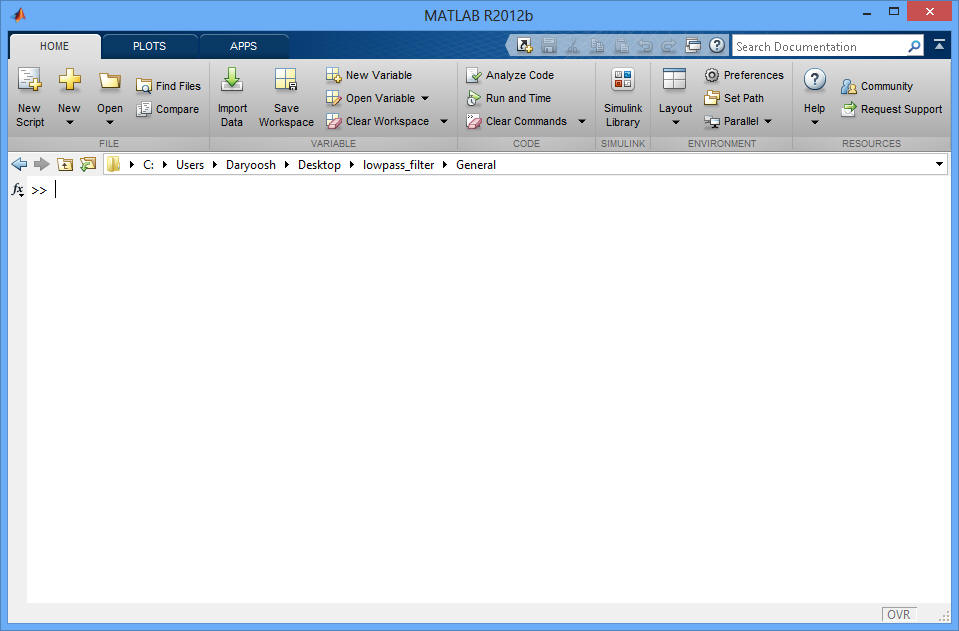This screenshot has height=631, width=959.
Task: Open Preferences gear icon
Action: (x=712, y=75)
